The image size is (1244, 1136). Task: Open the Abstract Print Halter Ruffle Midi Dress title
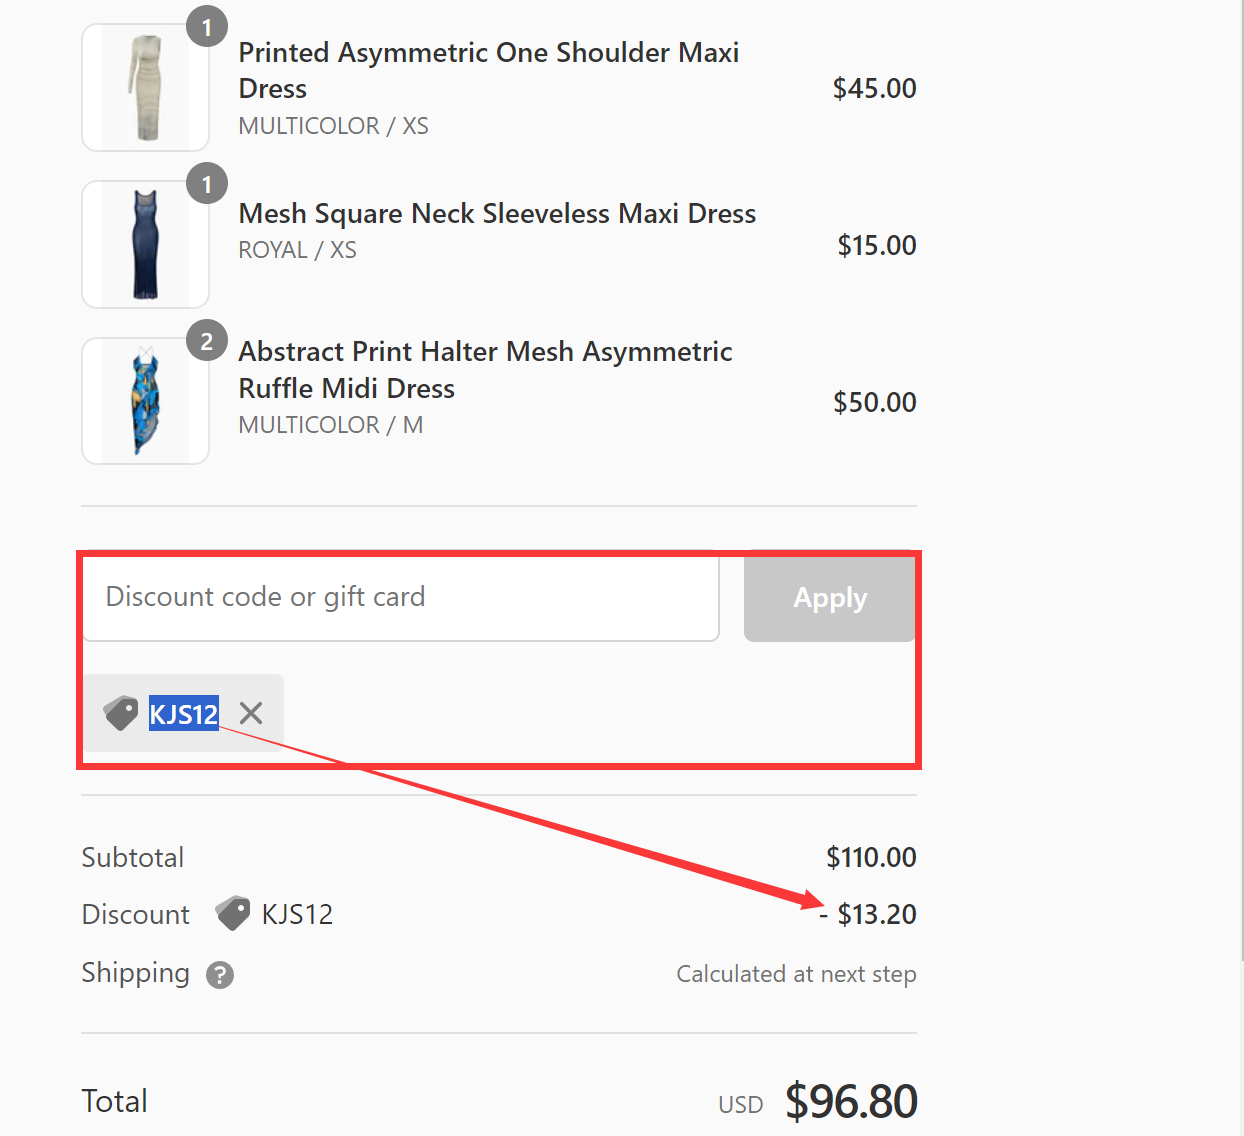click(485, 369)
